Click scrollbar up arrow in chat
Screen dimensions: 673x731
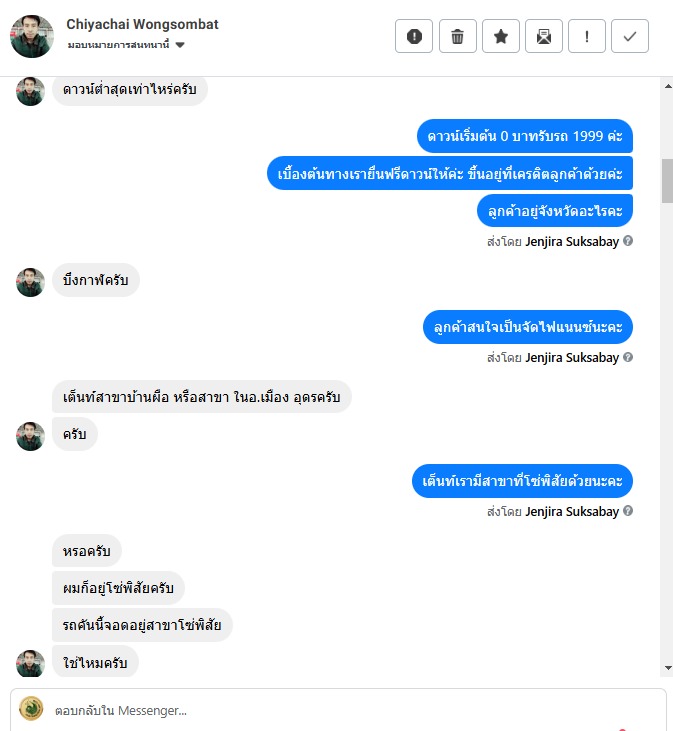668,86
